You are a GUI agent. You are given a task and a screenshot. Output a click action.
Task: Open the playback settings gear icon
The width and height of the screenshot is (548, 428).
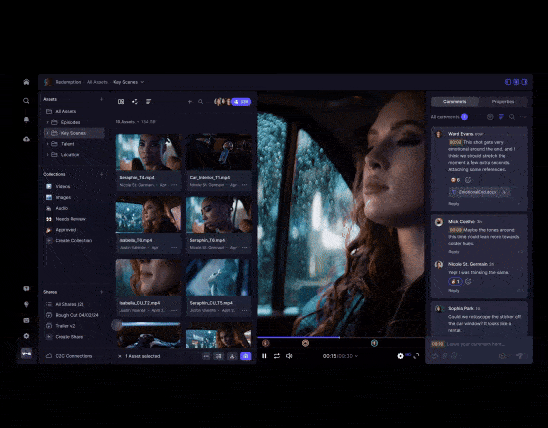click(x=401, y=356)
